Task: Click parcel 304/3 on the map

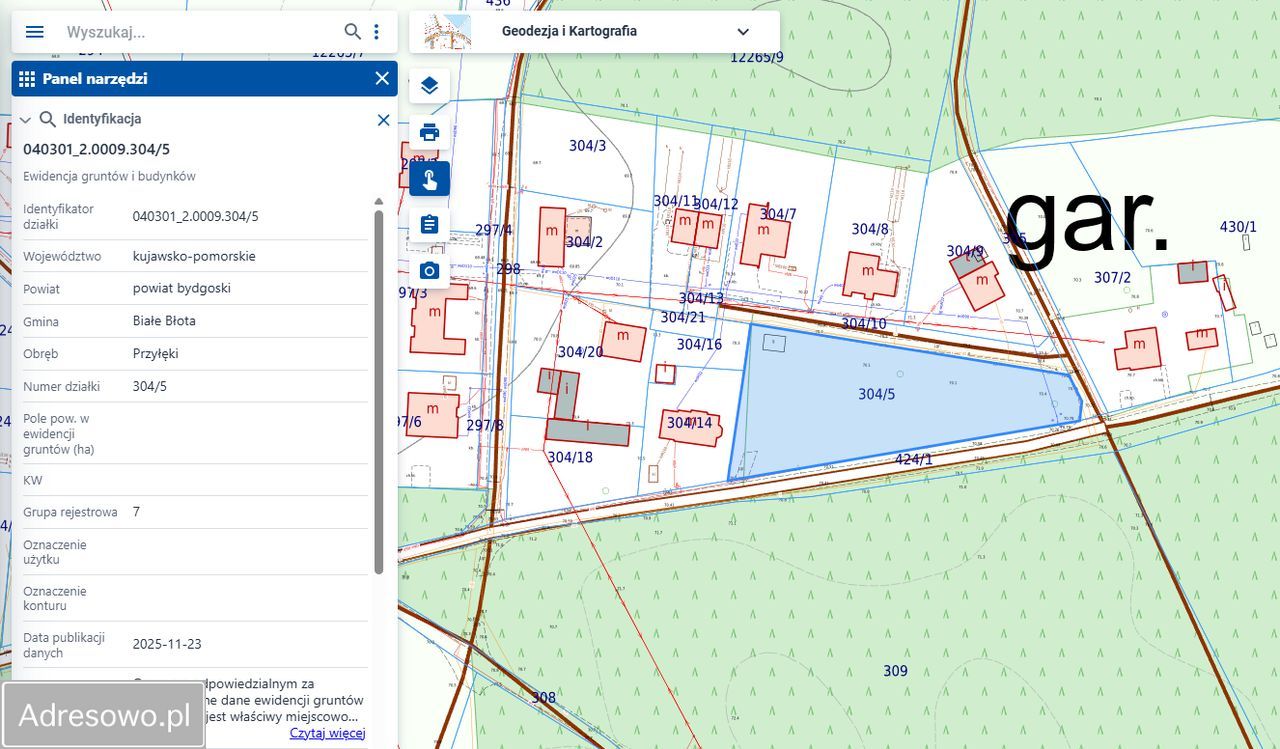Action: coord(587,146)
